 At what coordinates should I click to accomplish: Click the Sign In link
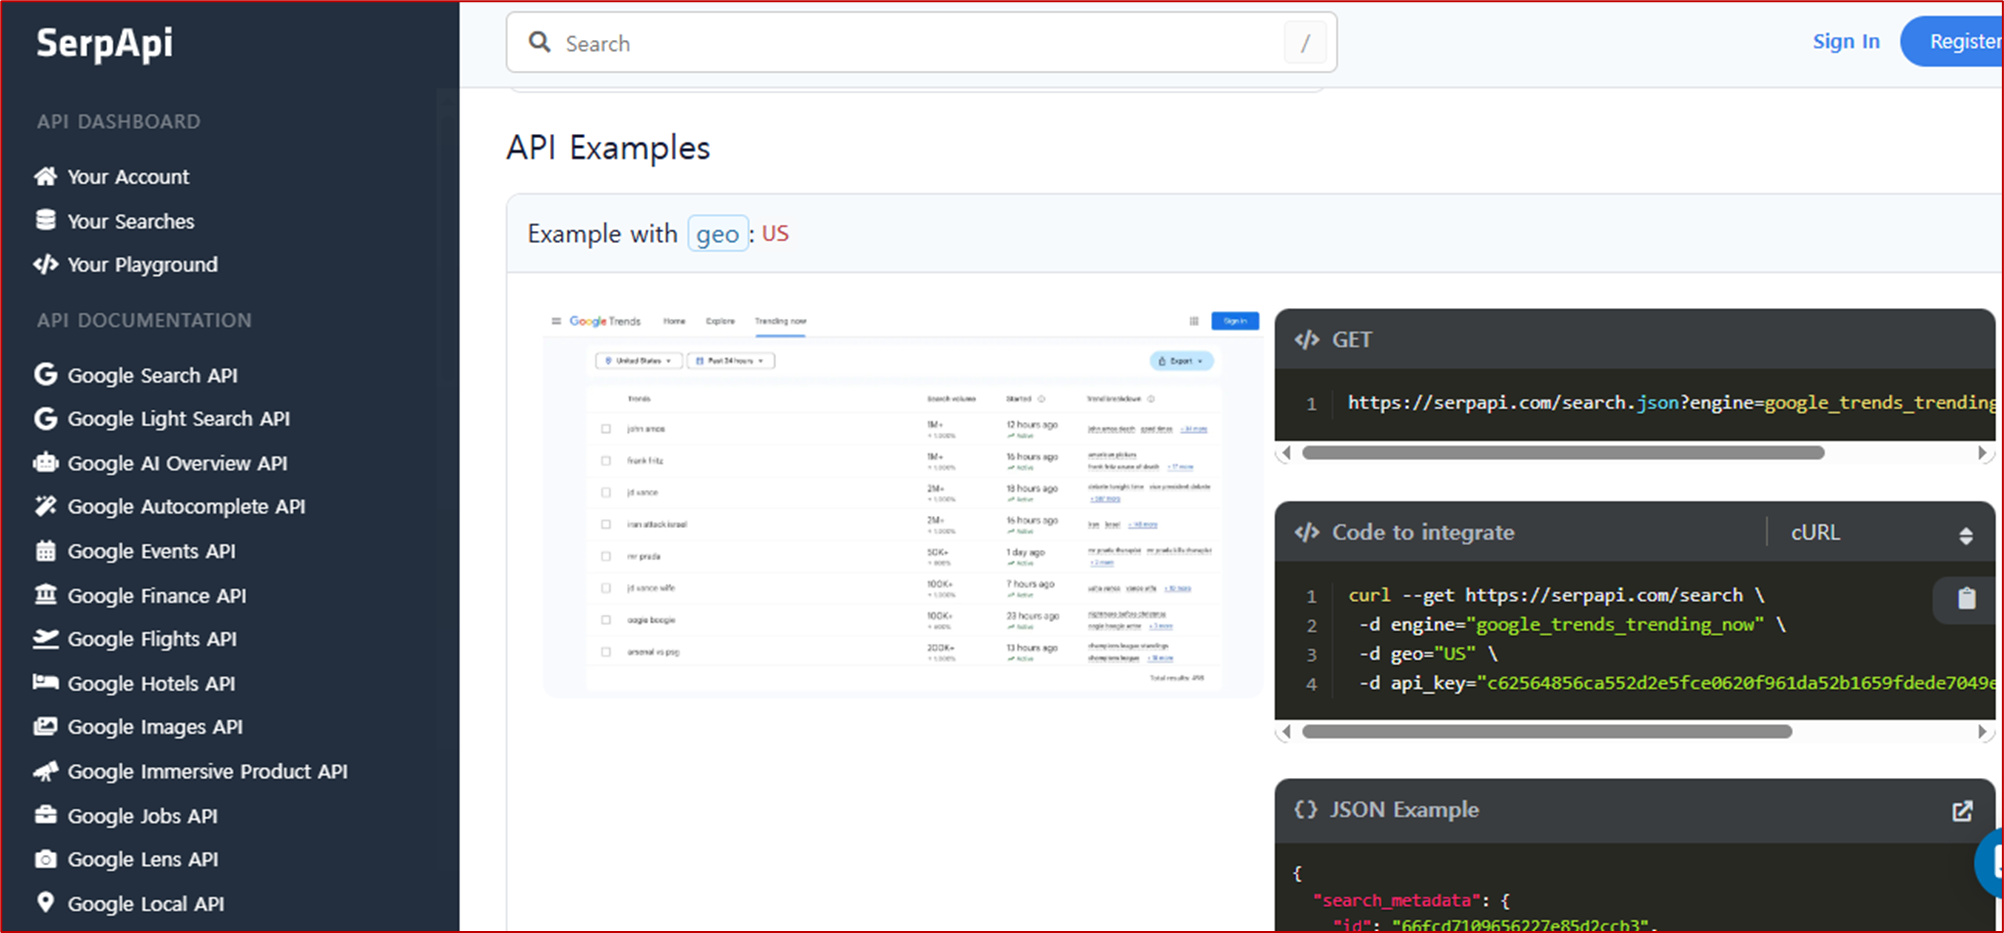(x=1846, y=41)
